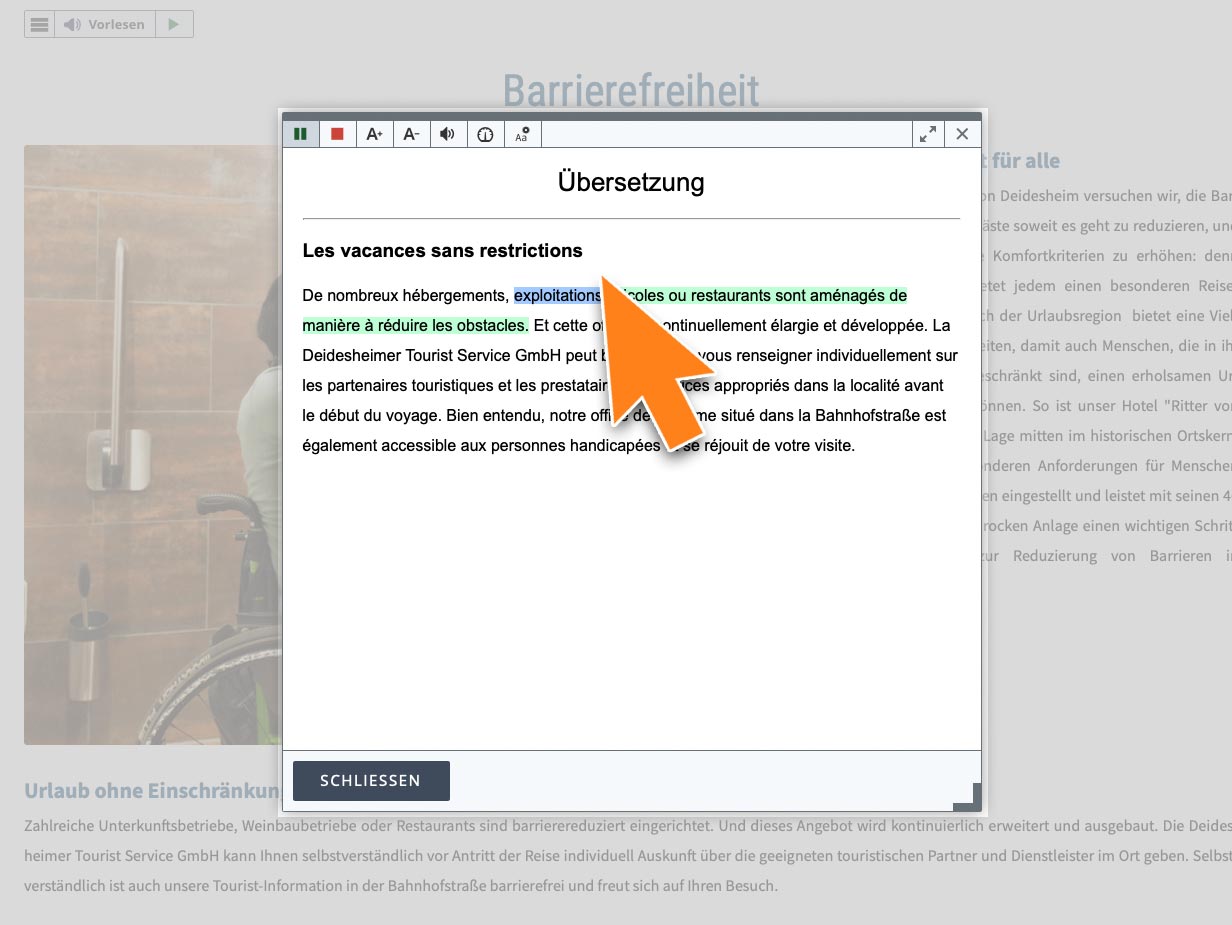Viewport: 1232px width, 925px height.
Task: Open the volume control speaker icon
Action: pyautogui.click(x=448, y=134)
